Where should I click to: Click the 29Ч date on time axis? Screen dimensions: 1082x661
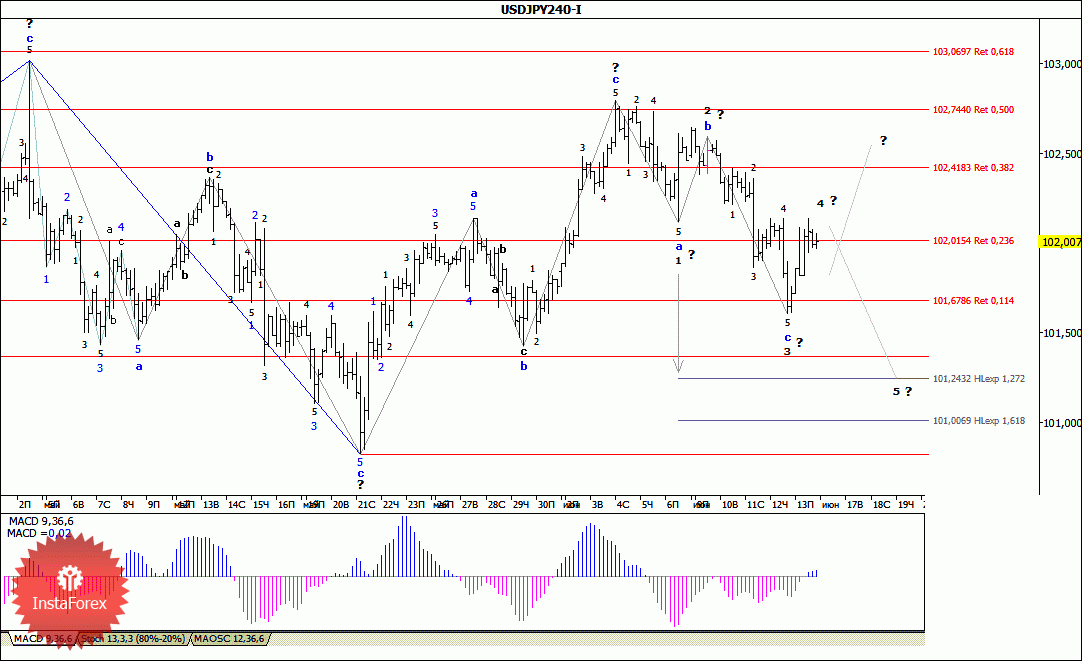[x=520, y=505]
